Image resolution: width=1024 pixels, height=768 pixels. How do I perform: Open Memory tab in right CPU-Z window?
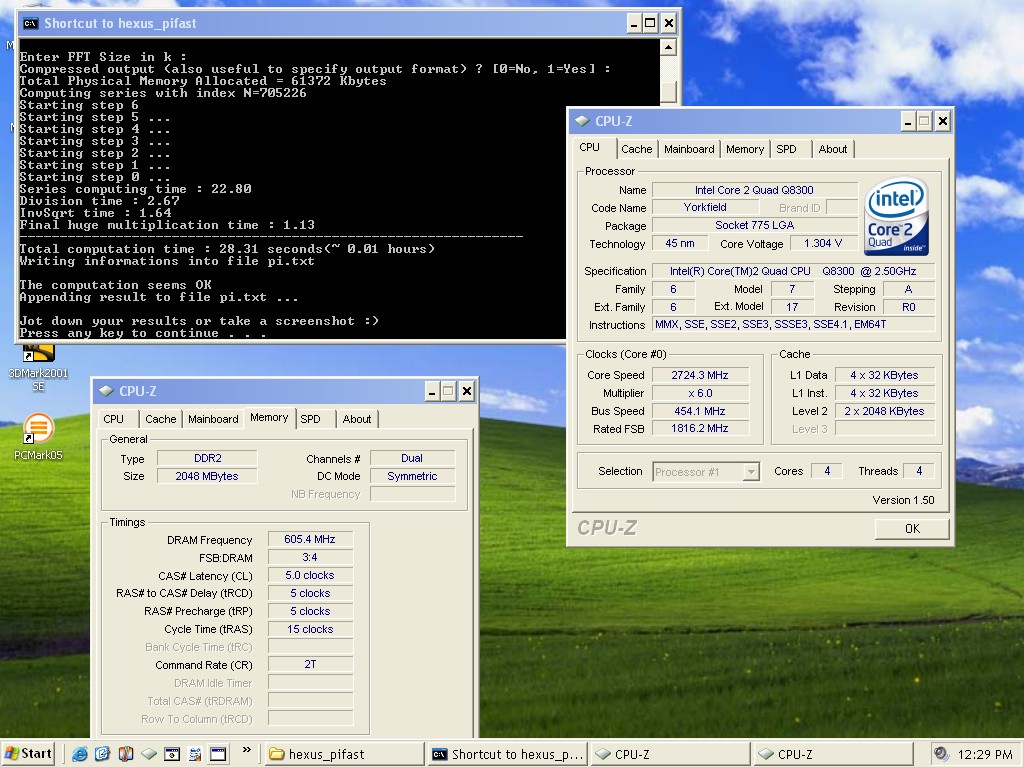pyautogui.click(x=744, y=149)
